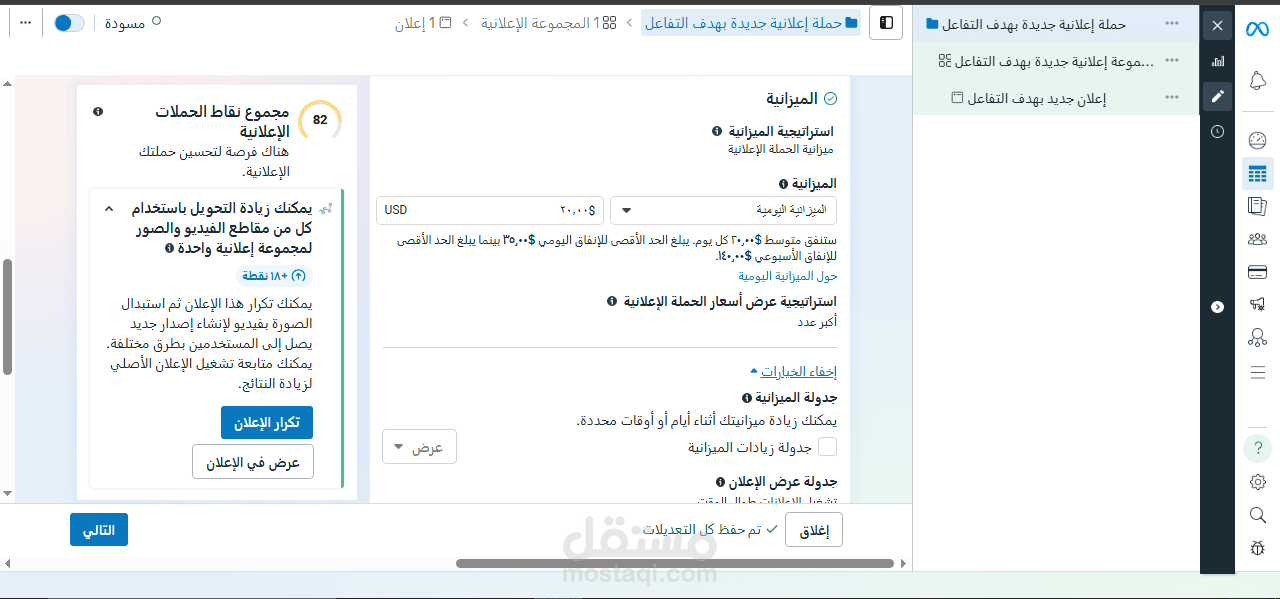1280x599 pixels.
Task: Click the info icon beside ad scheduling heading
Action: (x=720, y=482)
